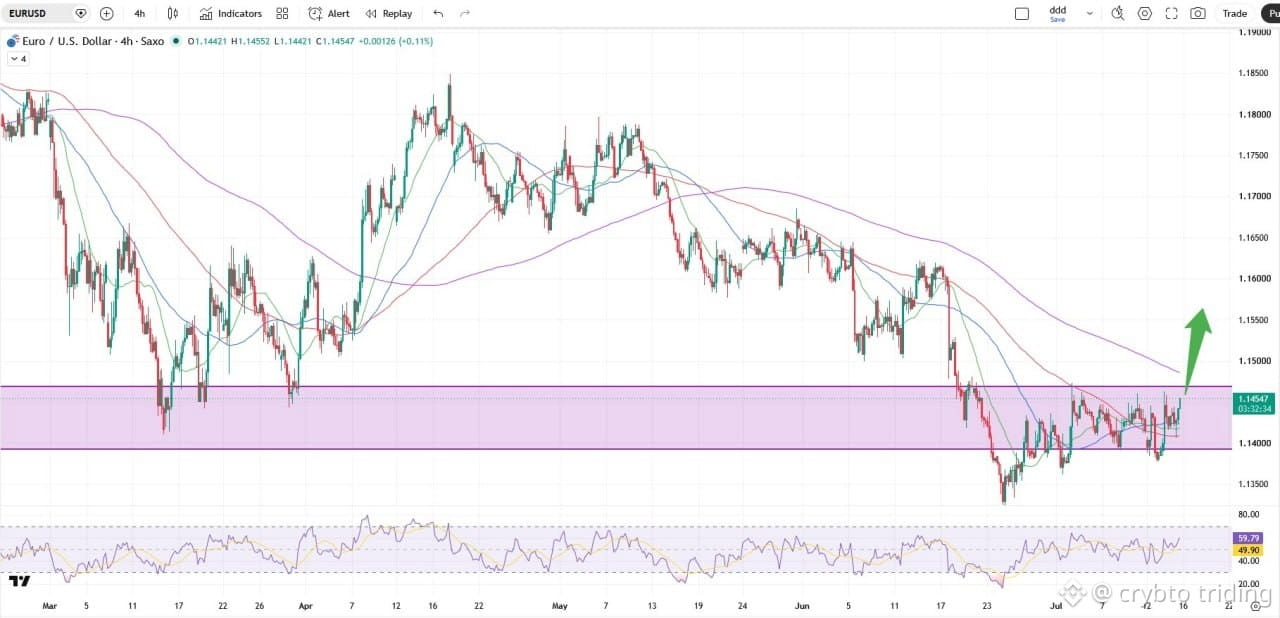Click the dark Publish button
Viewport: 1280px width, 618px height.
coord(1270,13)
